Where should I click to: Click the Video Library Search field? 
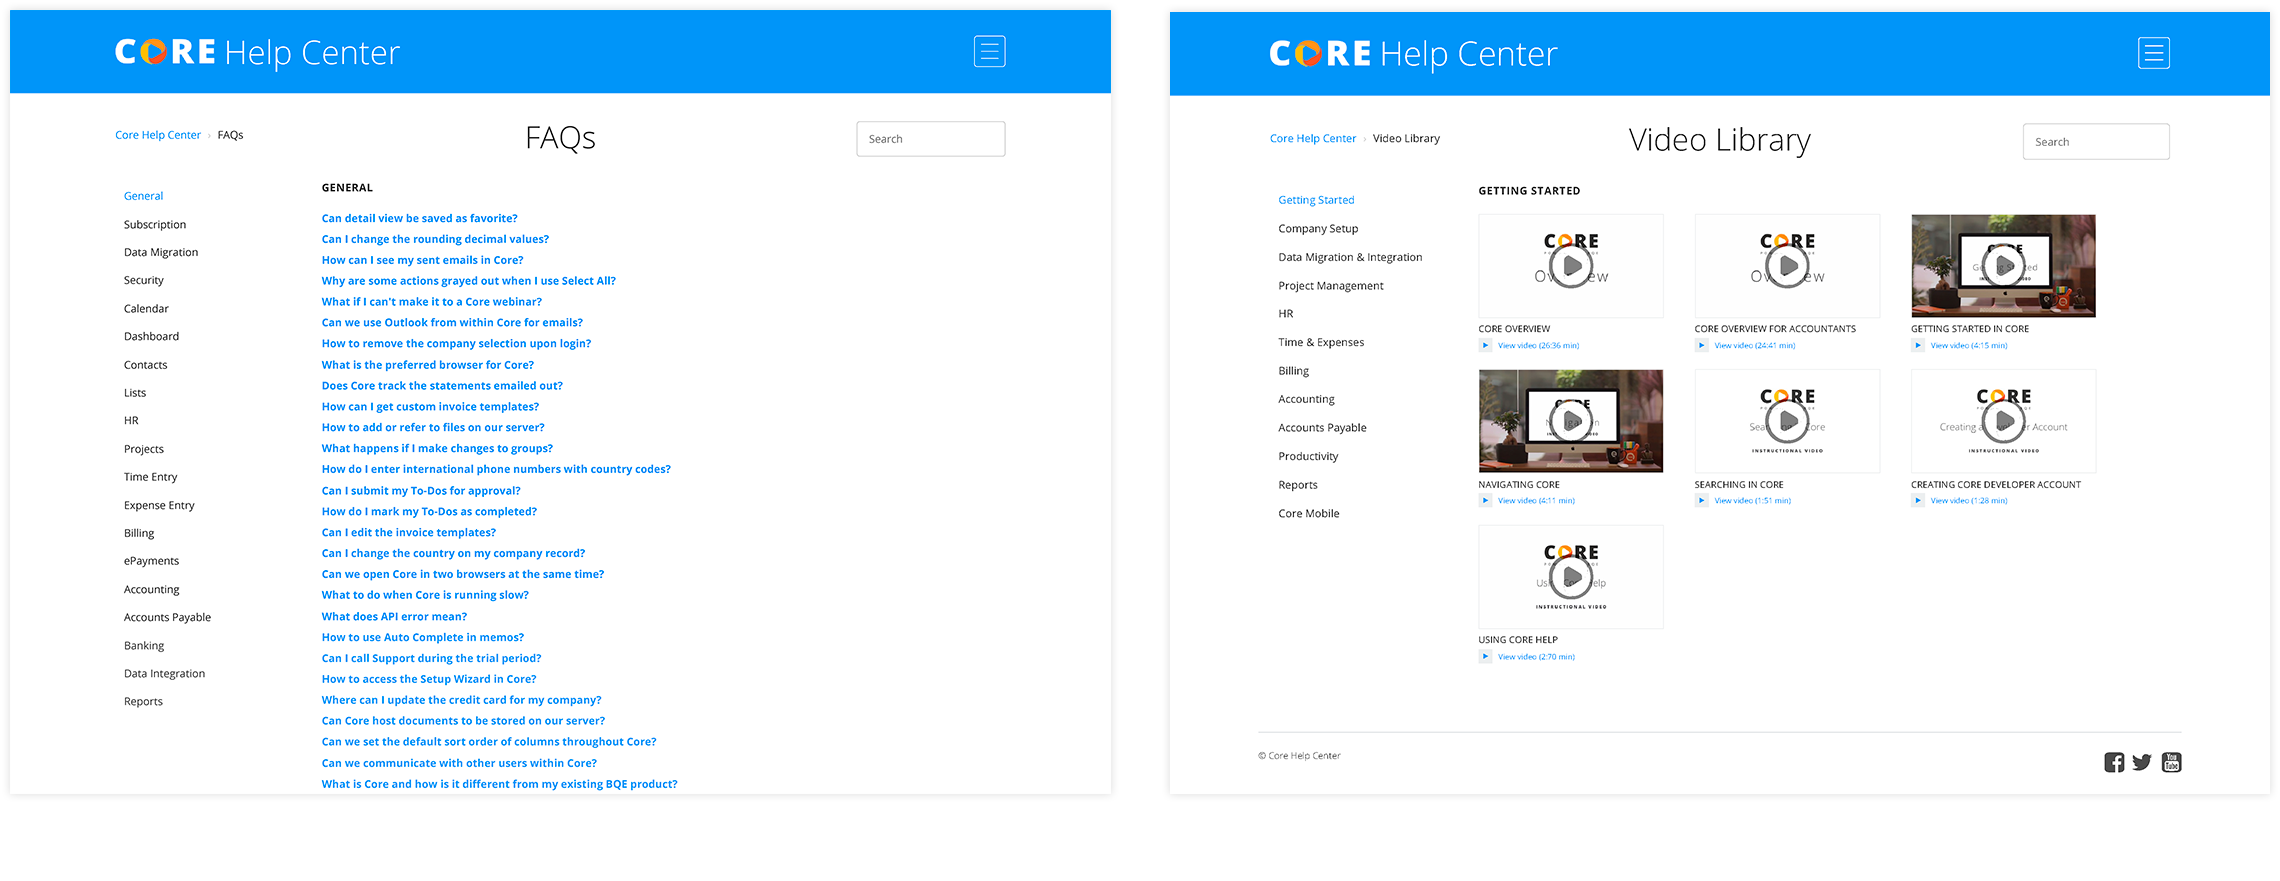2095,142
